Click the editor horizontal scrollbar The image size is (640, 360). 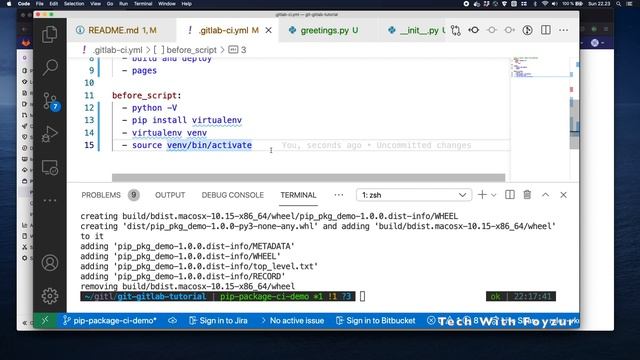pos(308,178)
